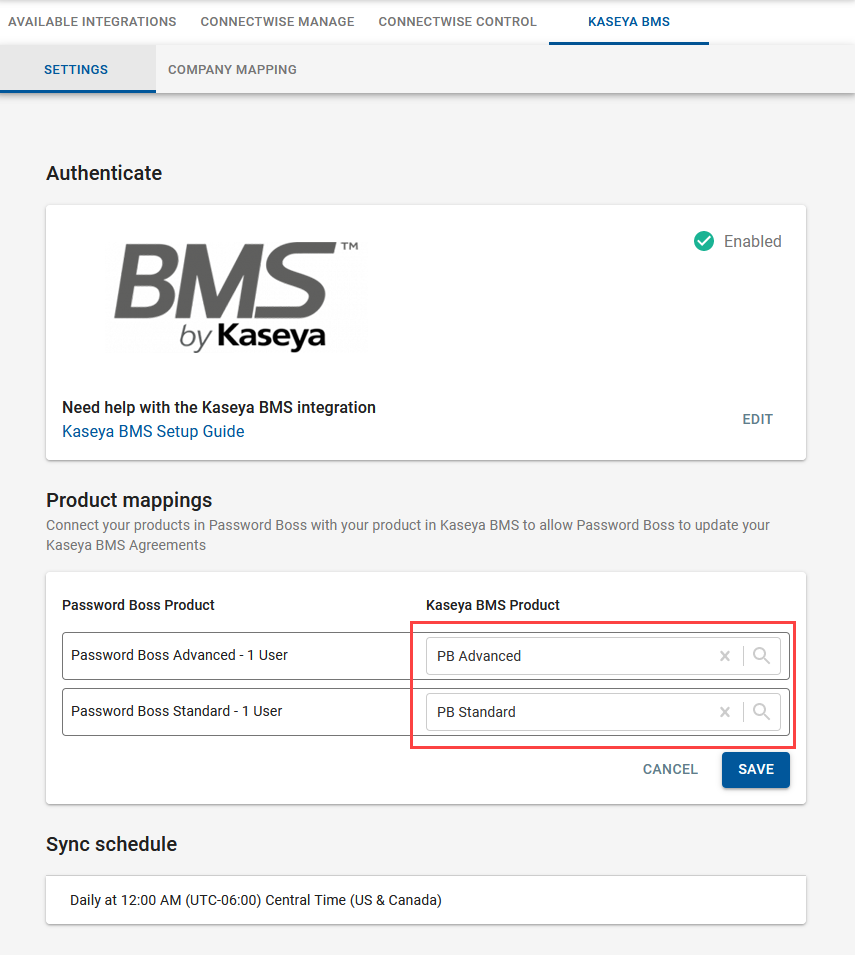Open the Available Integrations tab
855x955 pixels.
pyautogui.click(x=92, y=21)
